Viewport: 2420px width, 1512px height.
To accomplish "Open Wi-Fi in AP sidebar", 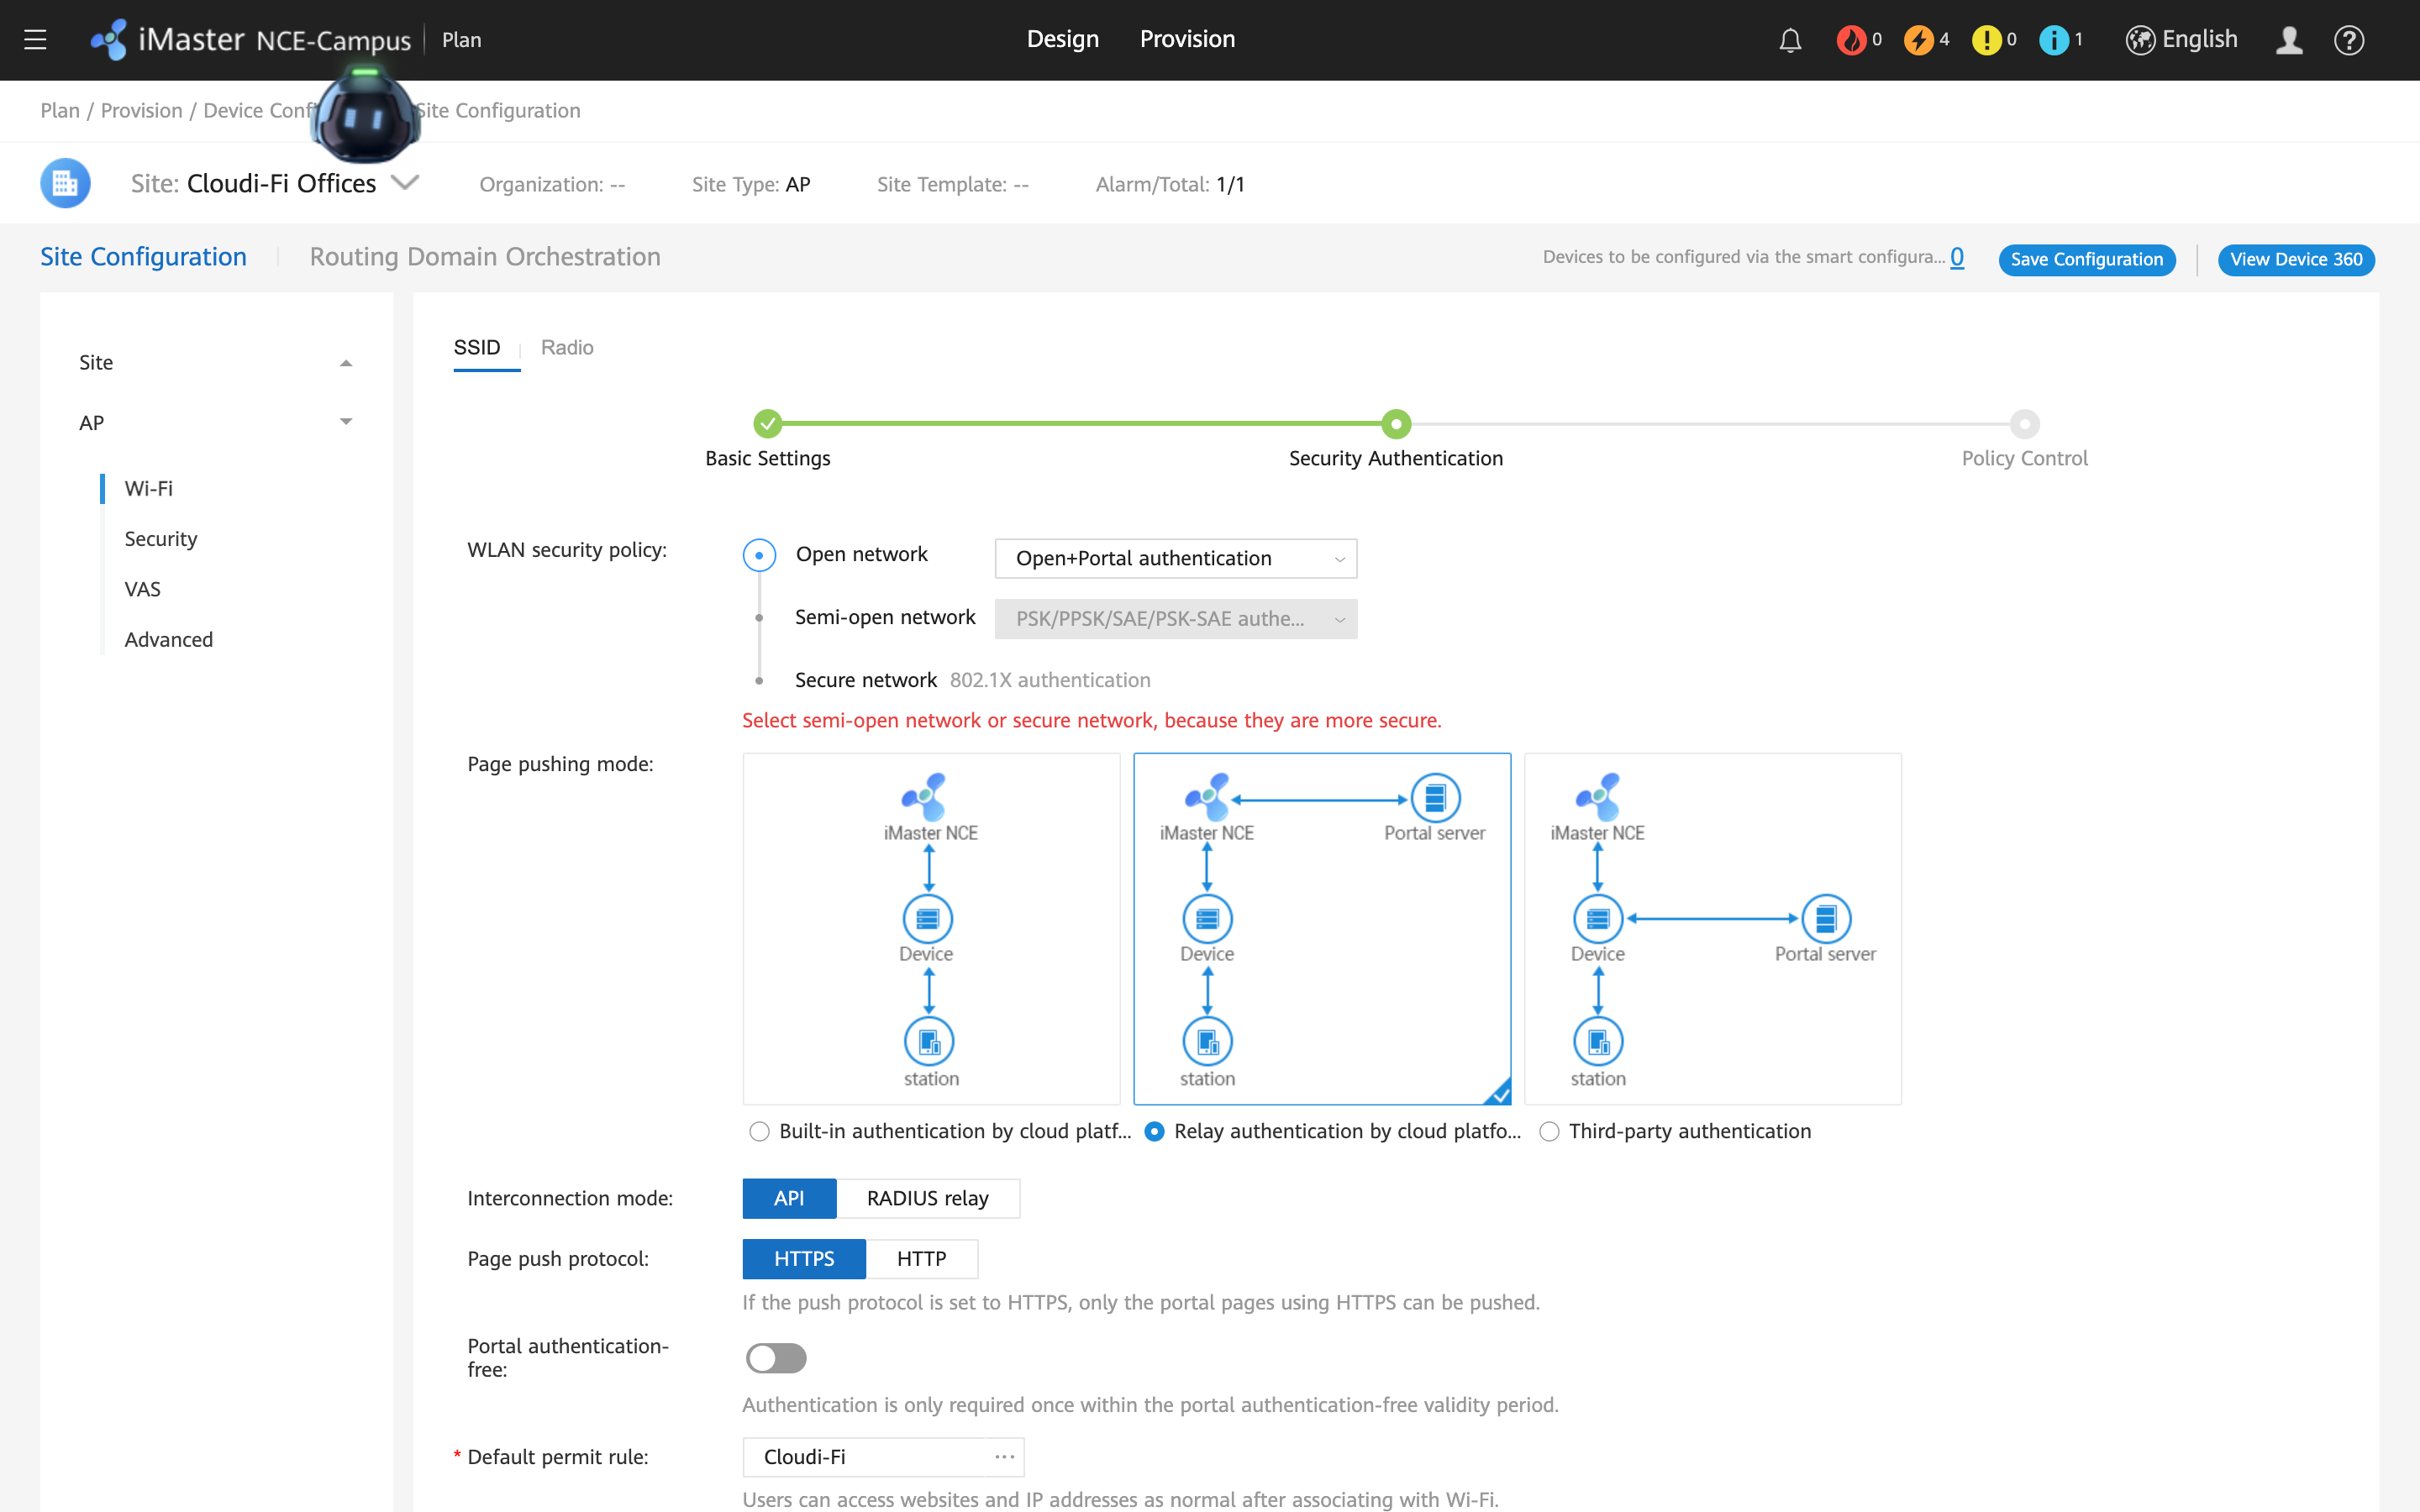I will (x=148, y=488).
